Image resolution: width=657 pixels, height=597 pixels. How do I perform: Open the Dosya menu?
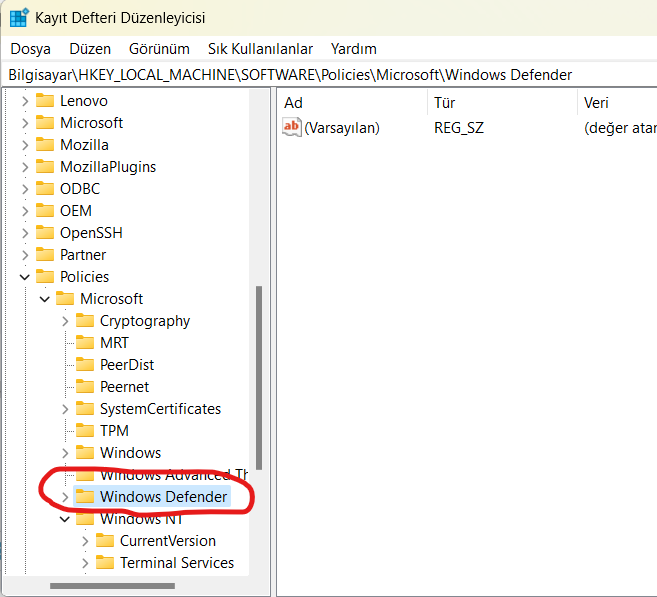click(x=30, y=48)
